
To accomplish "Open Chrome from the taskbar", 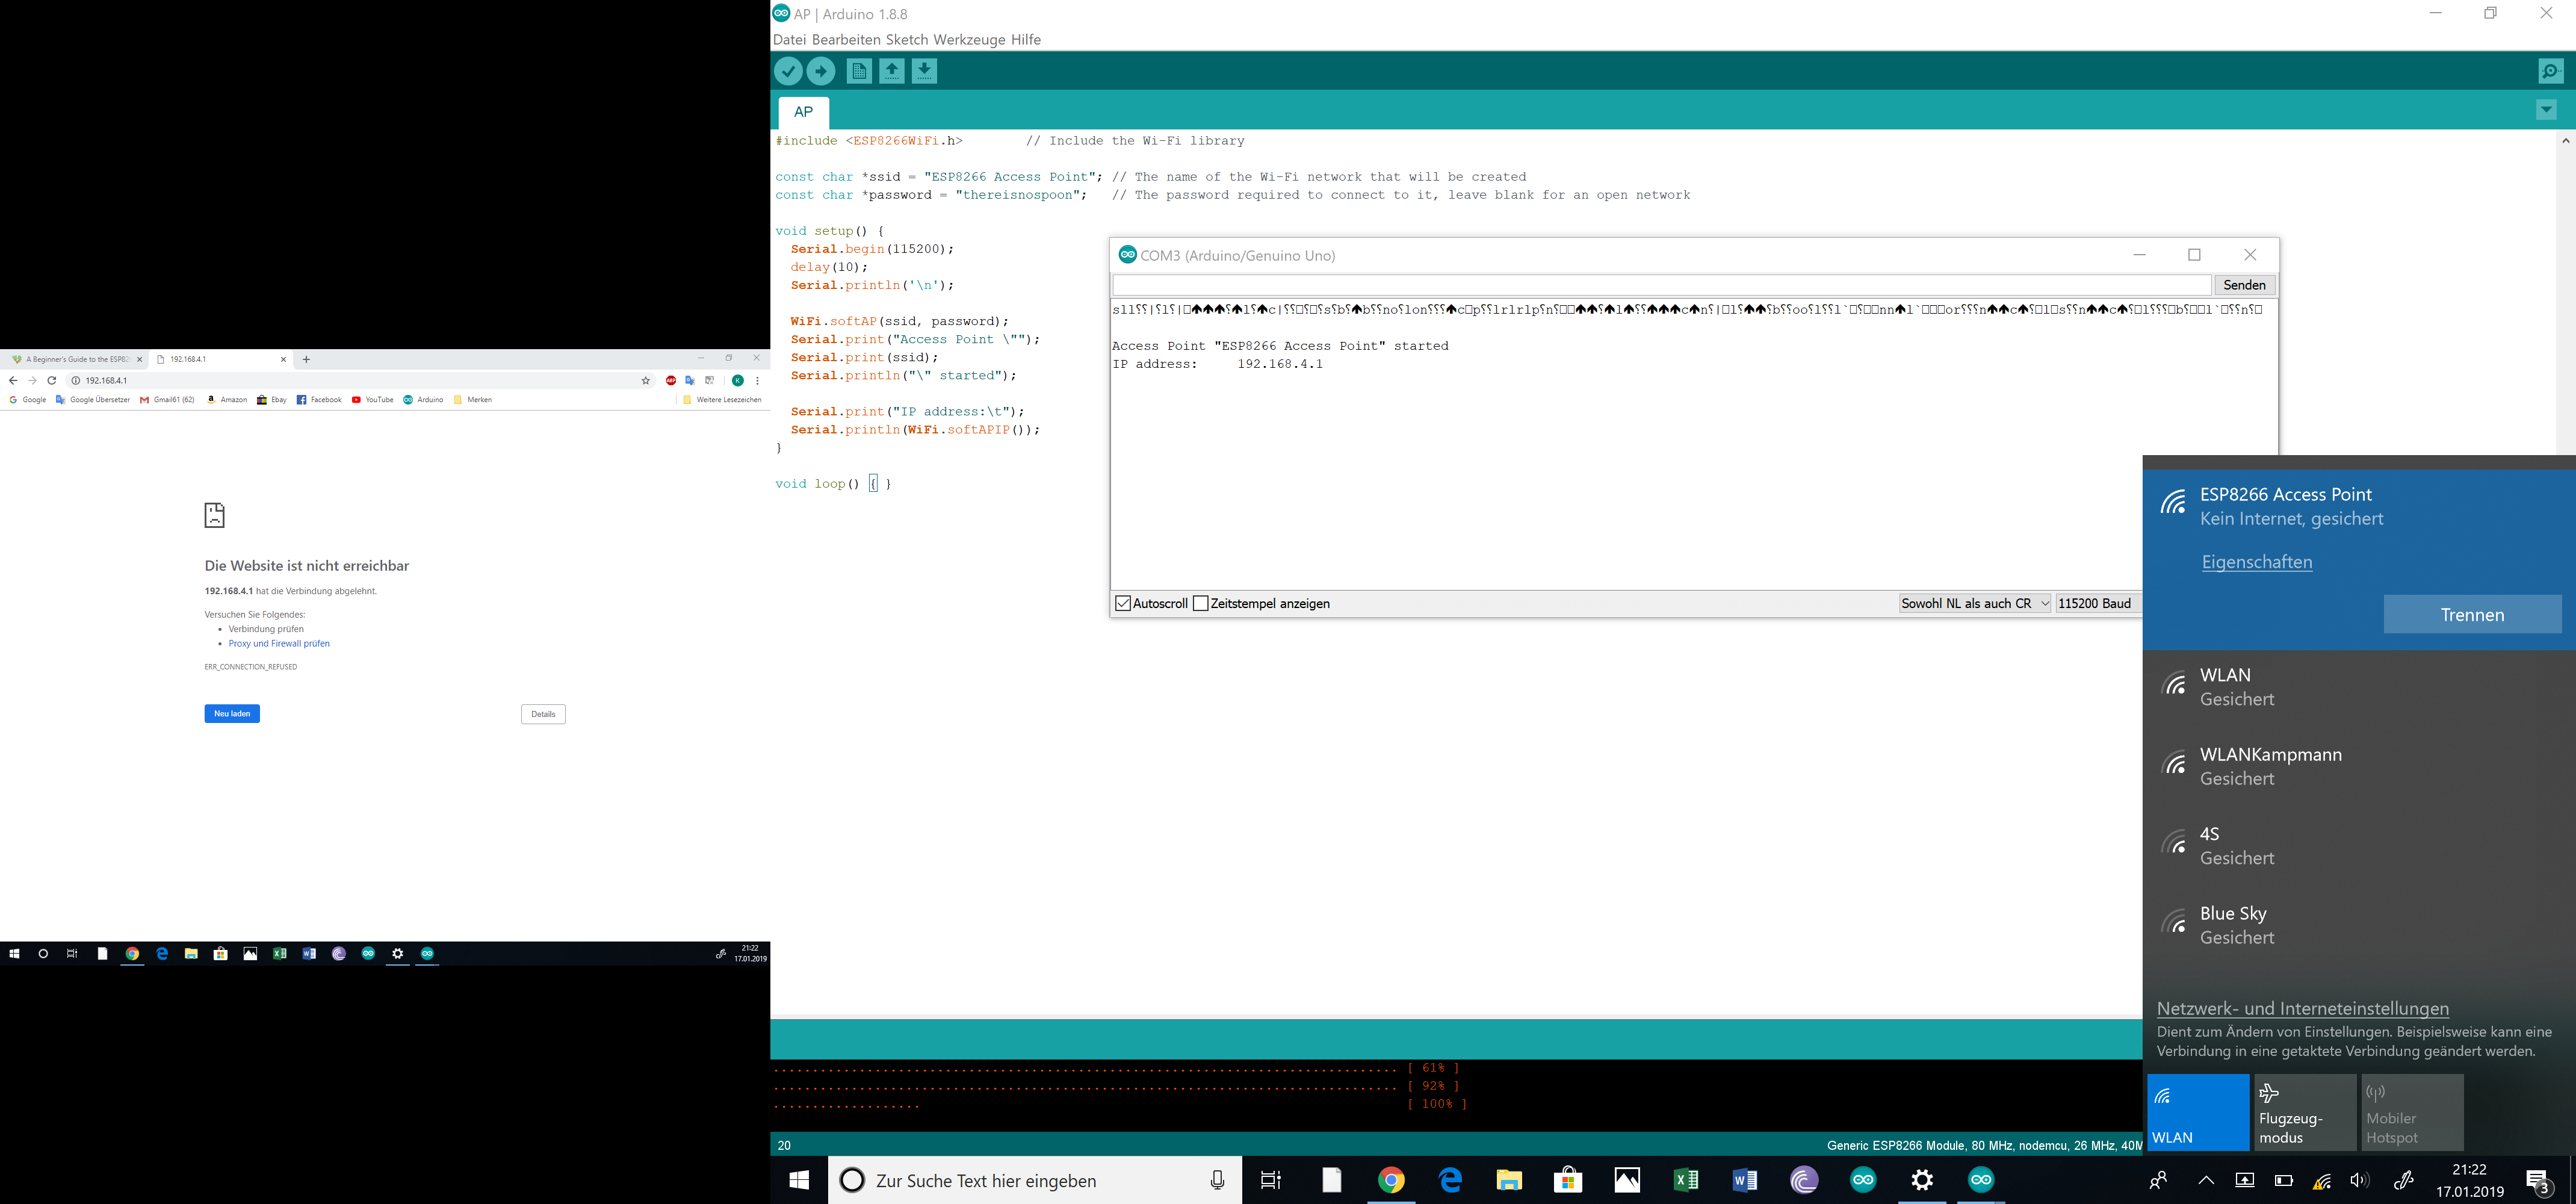I will pos(1390,1181).
